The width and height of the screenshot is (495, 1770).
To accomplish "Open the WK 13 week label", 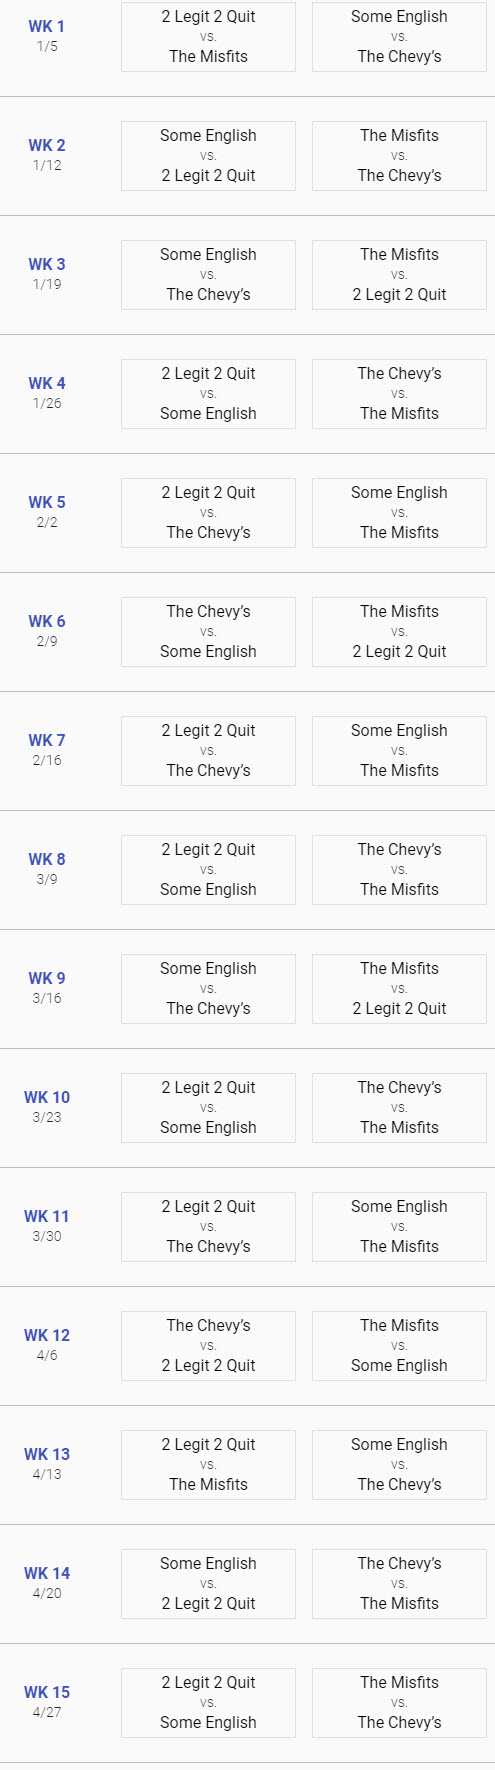I will point(47,1454).
